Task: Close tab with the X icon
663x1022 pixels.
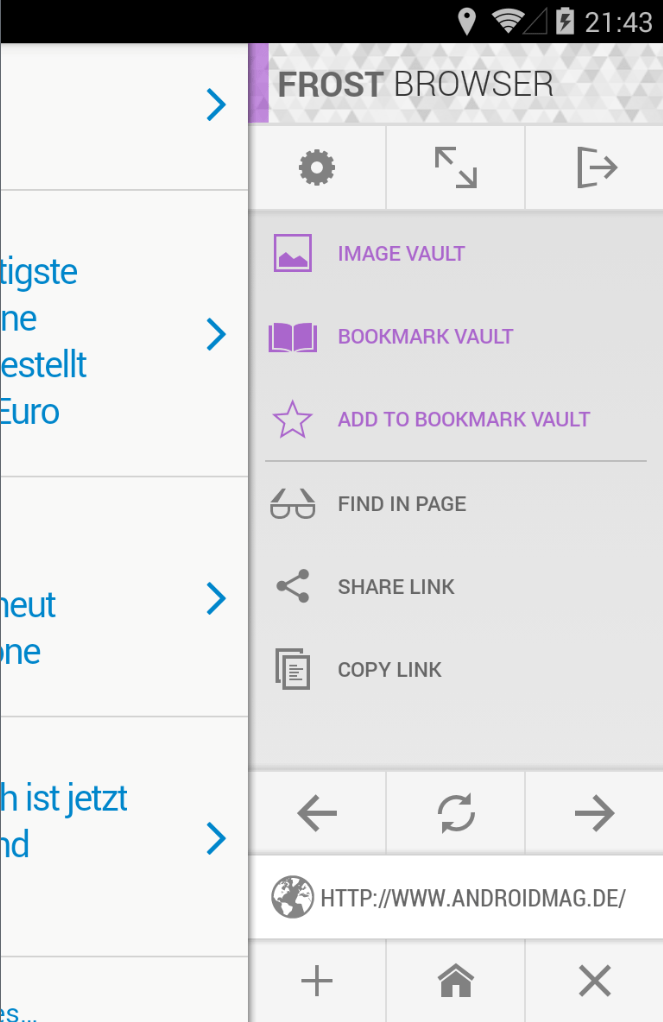Action: coord(594,982)
